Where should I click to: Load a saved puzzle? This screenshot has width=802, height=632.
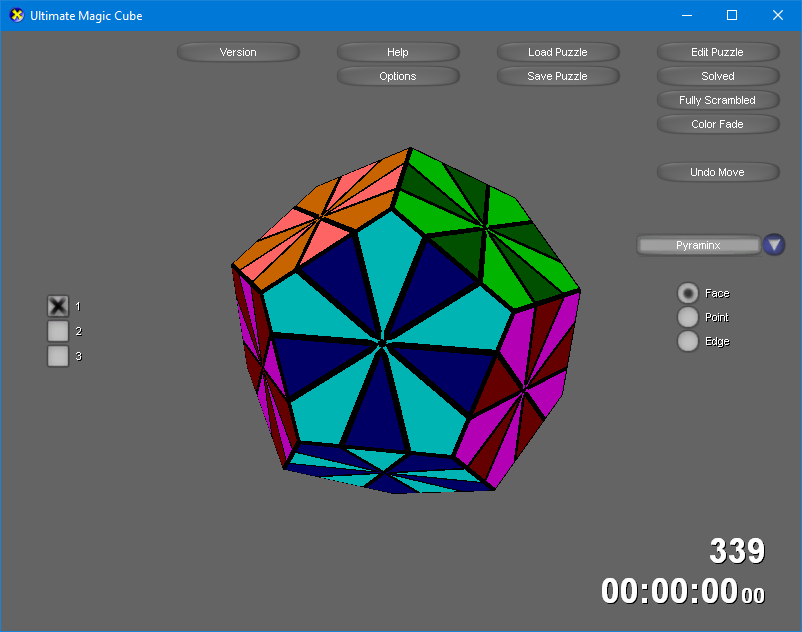[x=558, y=51]
